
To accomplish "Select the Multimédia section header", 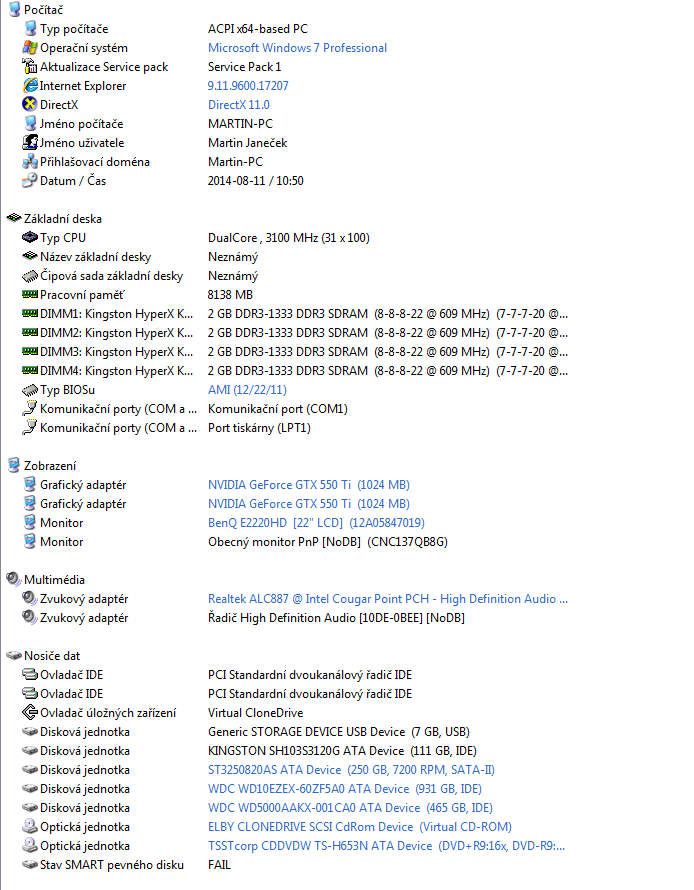I will [54, 580].
